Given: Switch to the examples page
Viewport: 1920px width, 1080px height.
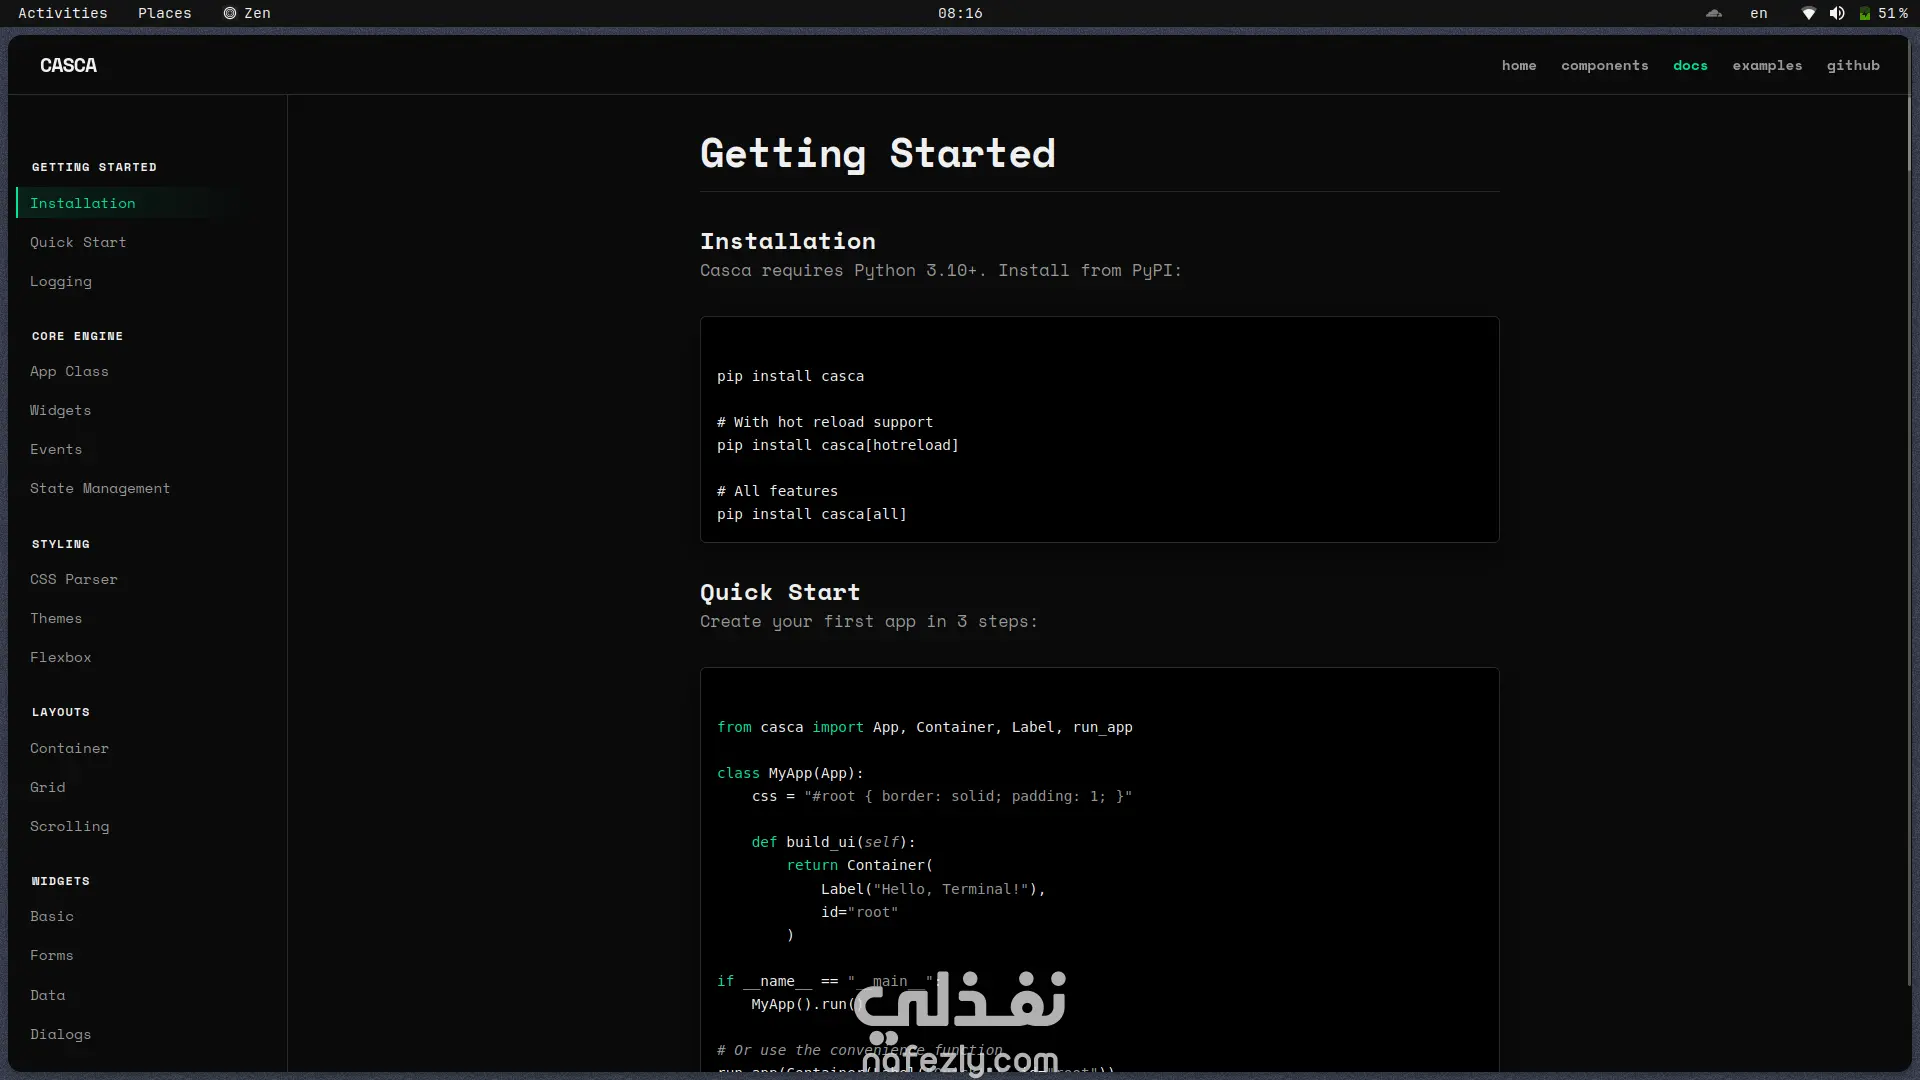Looking at the screenshot, I should coord(1767,65).
